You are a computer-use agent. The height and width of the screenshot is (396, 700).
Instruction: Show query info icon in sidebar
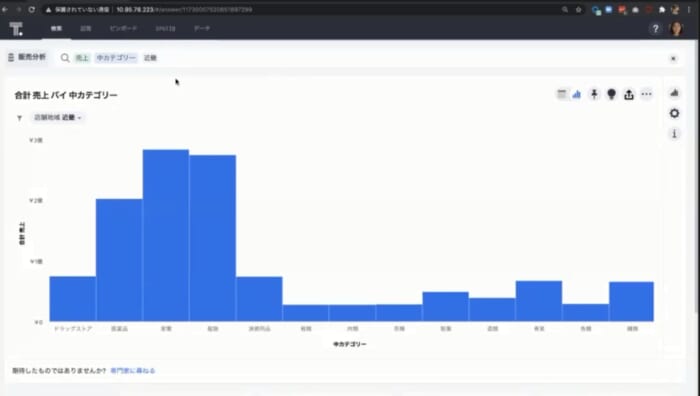click(675, 133)
